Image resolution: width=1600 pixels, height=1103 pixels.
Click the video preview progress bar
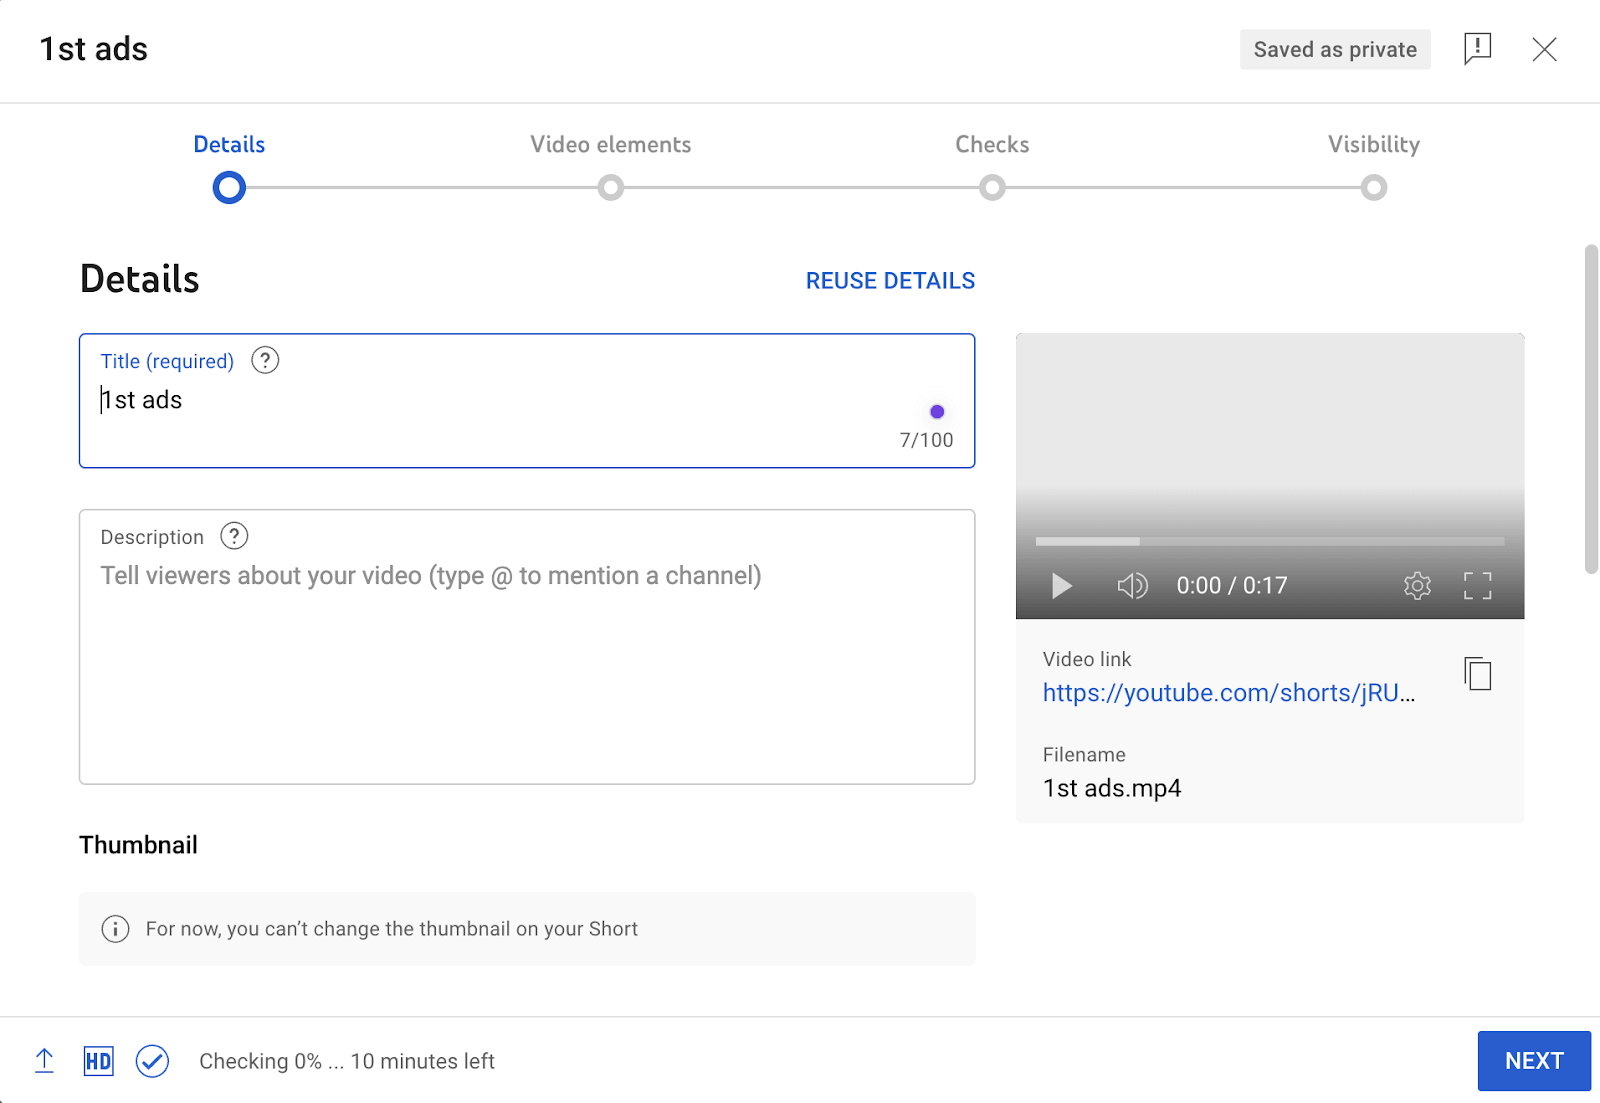pos(1270,541)
